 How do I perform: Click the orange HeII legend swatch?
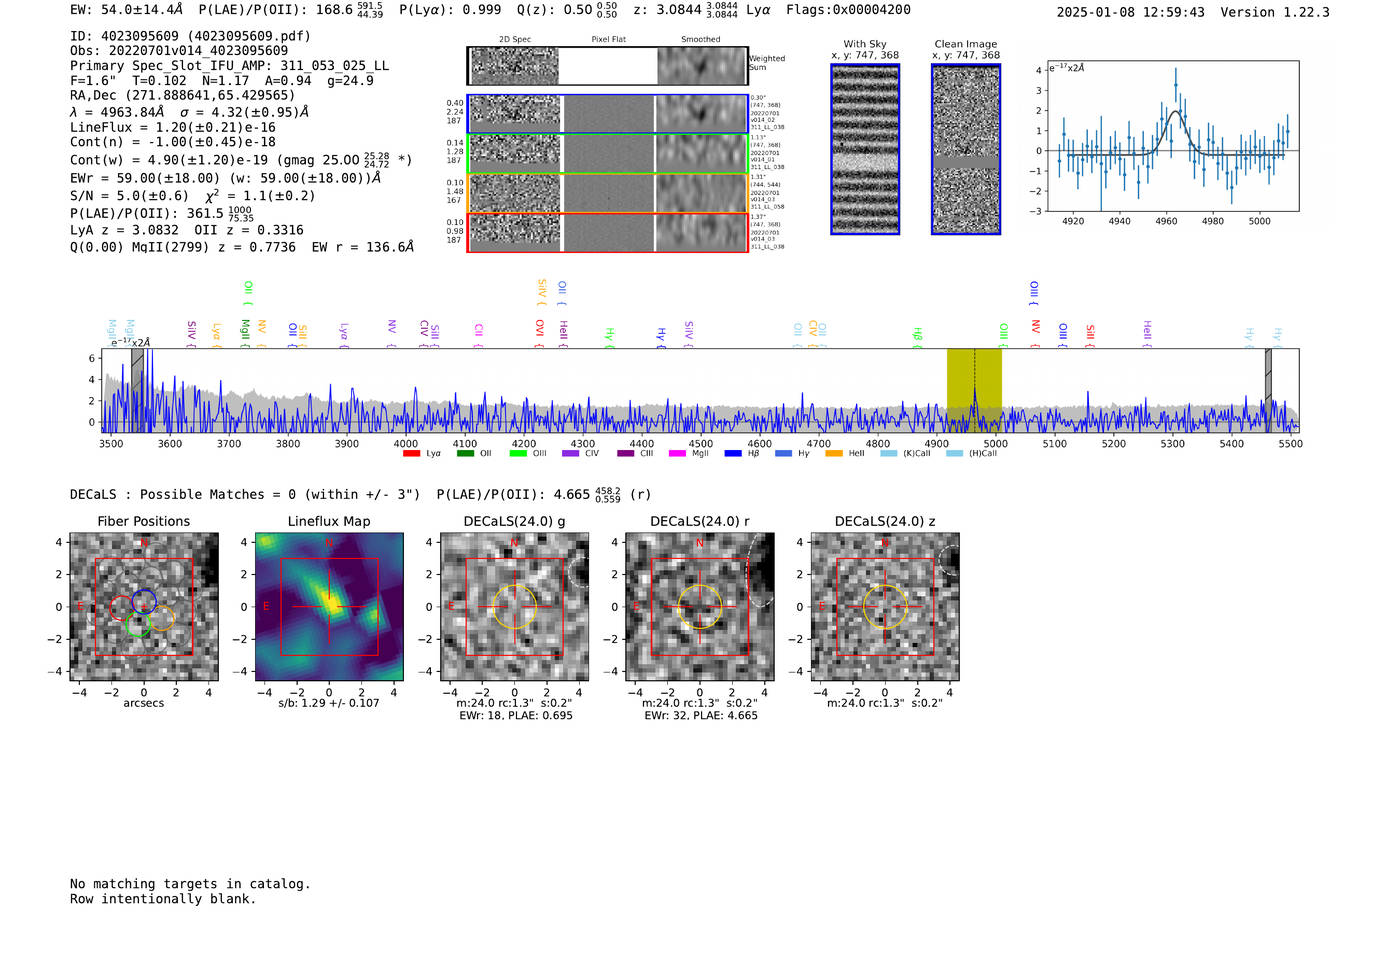[834, 454]
